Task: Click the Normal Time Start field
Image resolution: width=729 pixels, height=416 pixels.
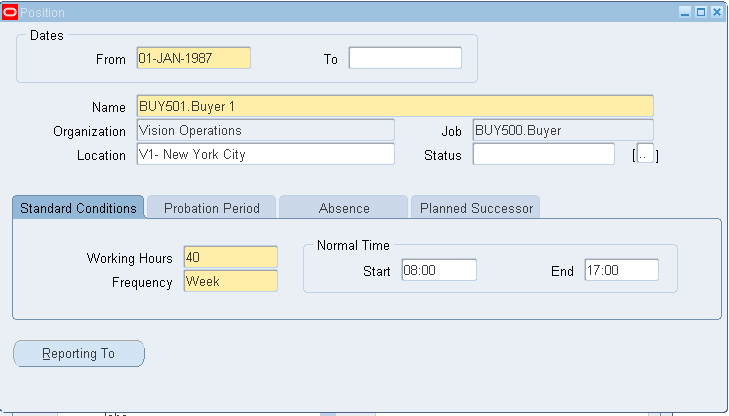Action: click(439, 270)
